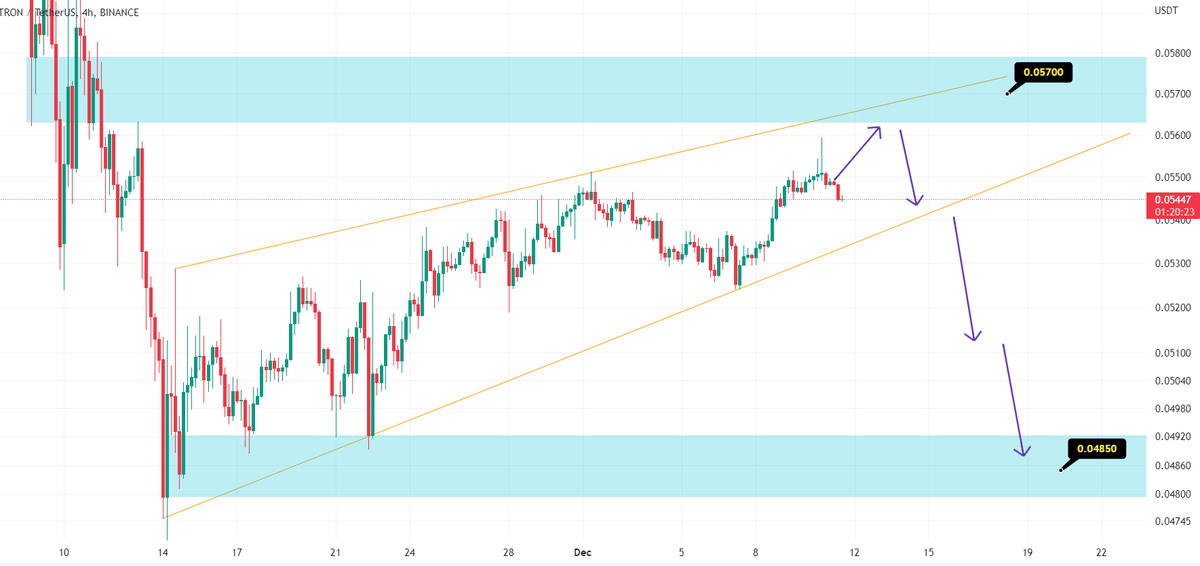
Task: Click the 0.05100 price axis label
Action: pyautogui.click(x=1170, y=353)
